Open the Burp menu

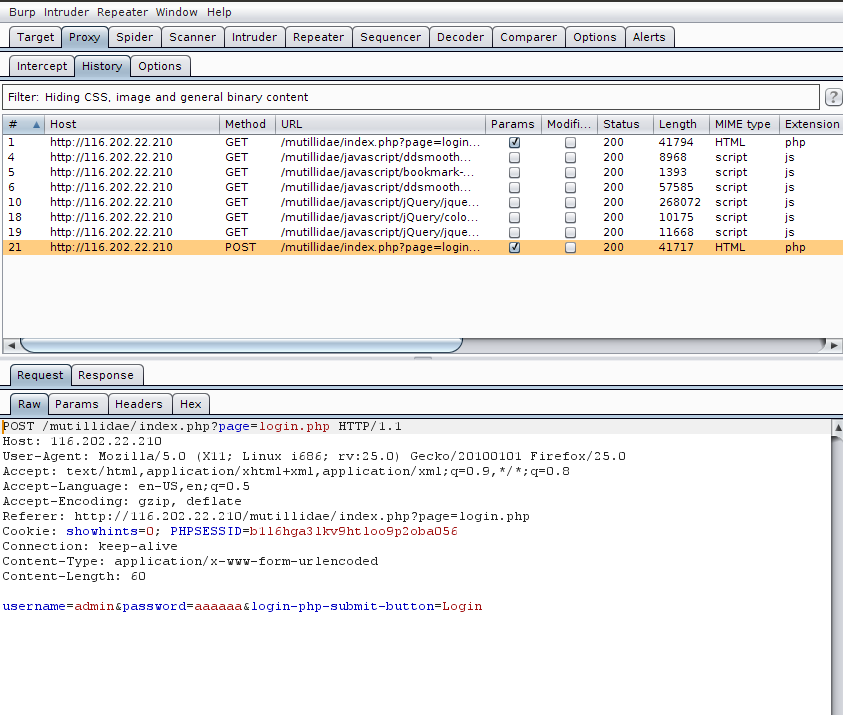pos(22,12)
